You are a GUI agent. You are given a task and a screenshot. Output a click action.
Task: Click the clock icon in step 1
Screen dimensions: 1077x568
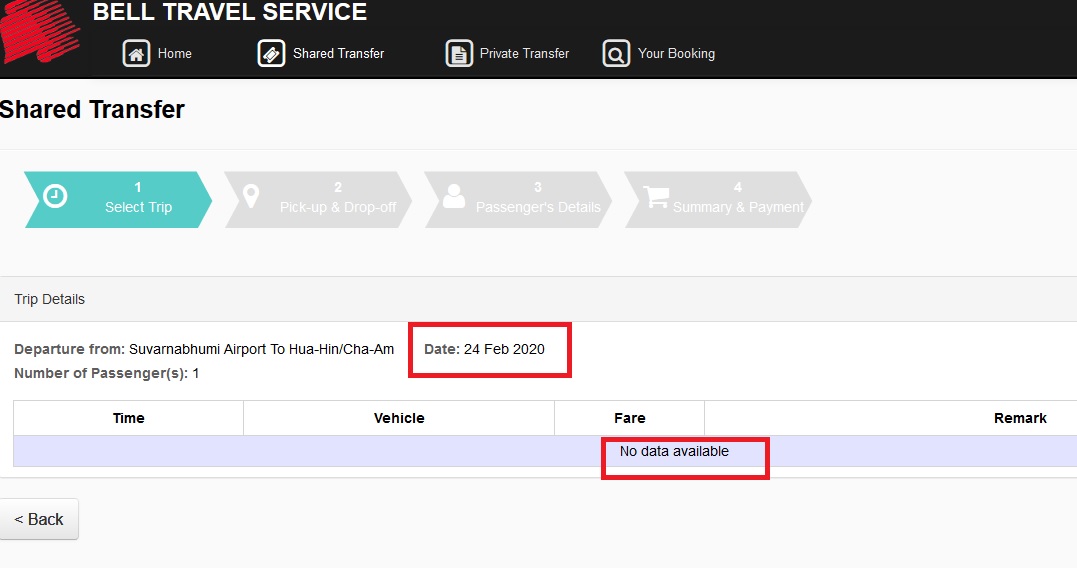pyautogui.click(x=56, y=196)
